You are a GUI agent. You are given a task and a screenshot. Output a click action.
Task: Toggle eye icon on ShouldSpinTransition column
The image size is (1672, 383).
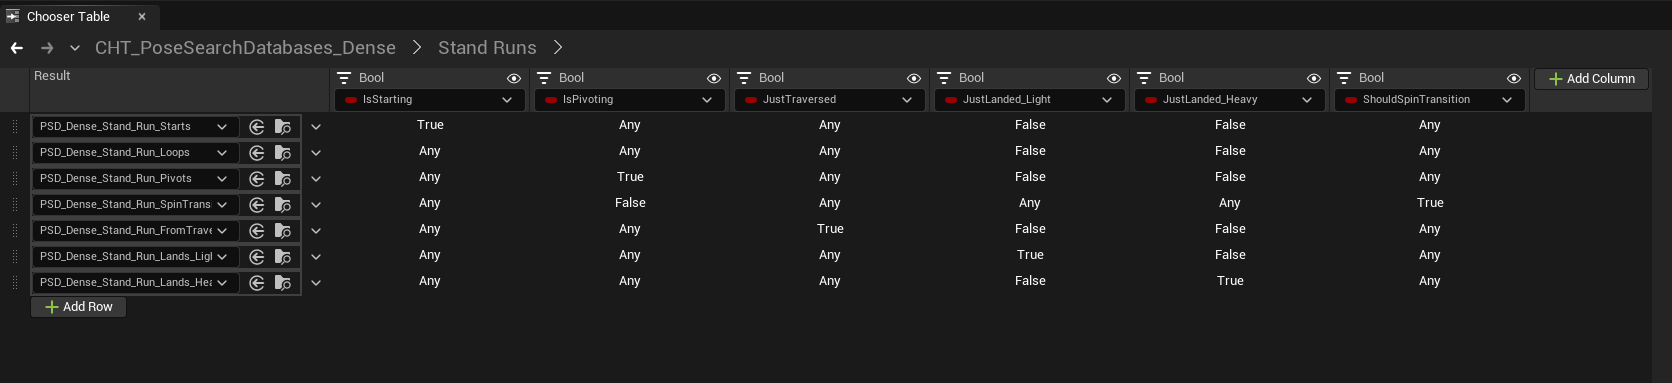coord(1514,78)
